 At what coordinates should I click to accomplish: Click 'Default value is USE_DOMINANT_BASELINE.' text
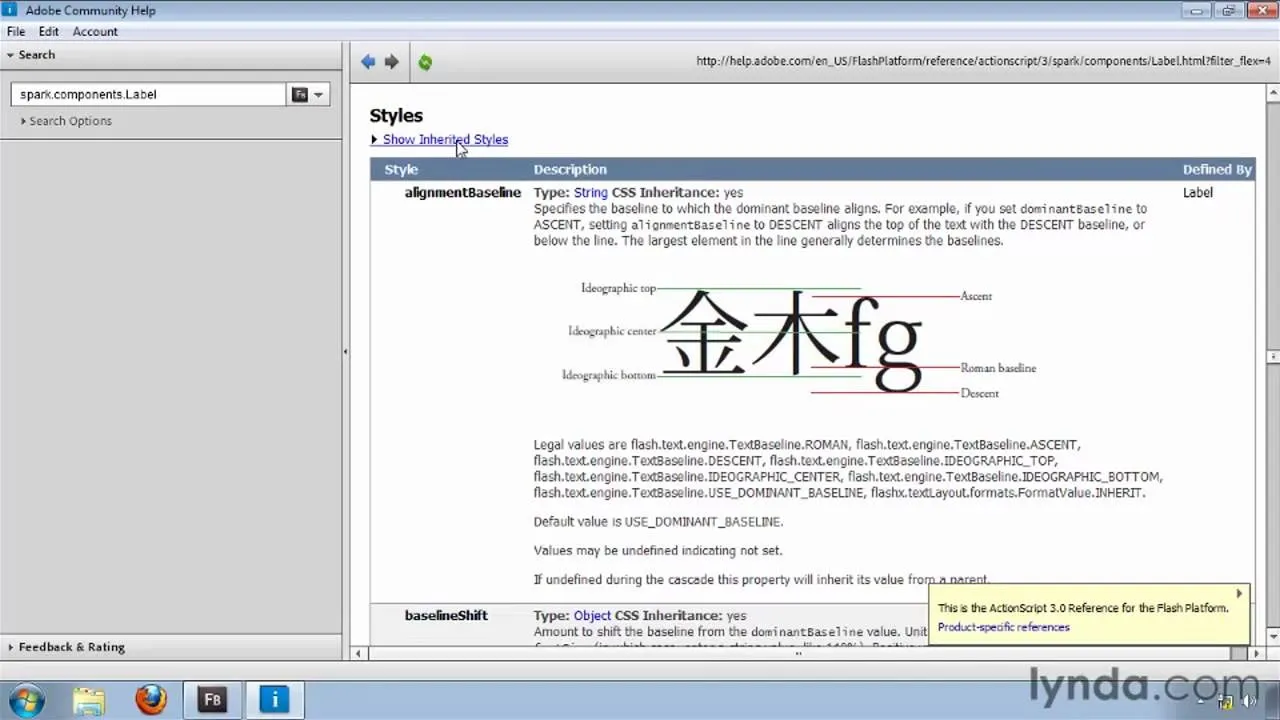click(658, 522)
